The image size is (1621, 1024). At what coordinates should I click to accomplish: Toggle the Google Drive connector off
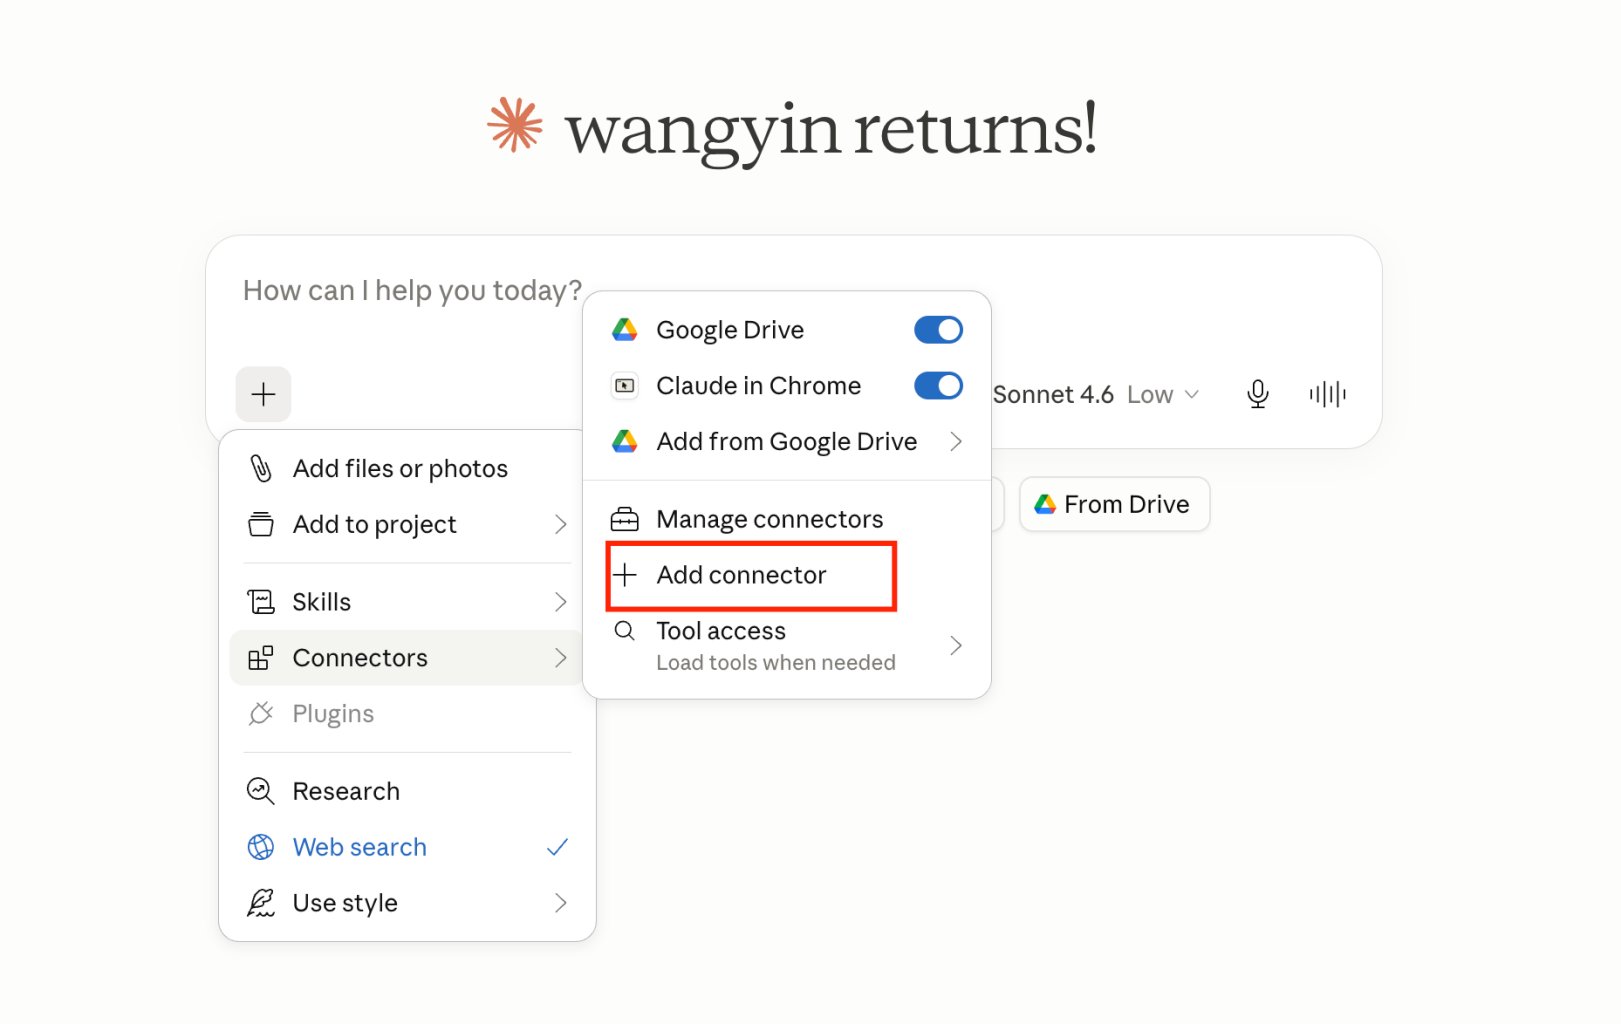pyautogui.click(x=938, y=330)
